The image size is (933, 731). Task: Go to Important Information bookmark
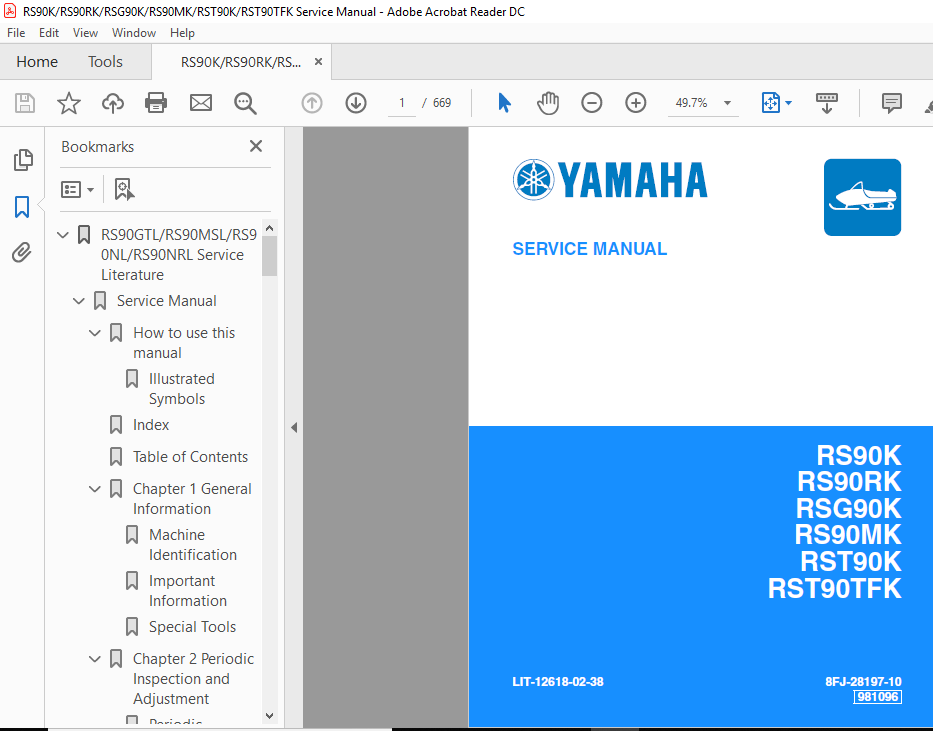click(x=187, y=591)
